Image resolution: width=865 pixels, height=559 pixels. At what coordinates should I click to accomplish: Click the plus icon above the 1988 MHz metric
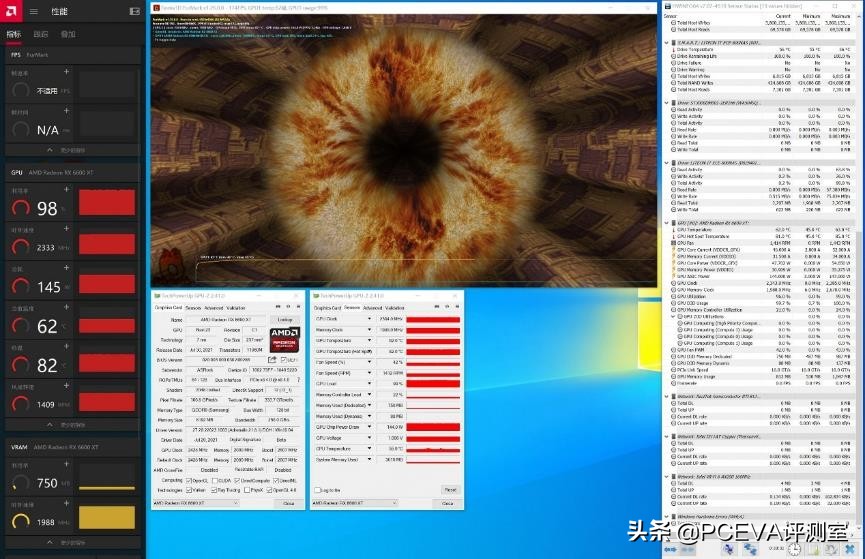pyautogui.click(x=67, y=504)
